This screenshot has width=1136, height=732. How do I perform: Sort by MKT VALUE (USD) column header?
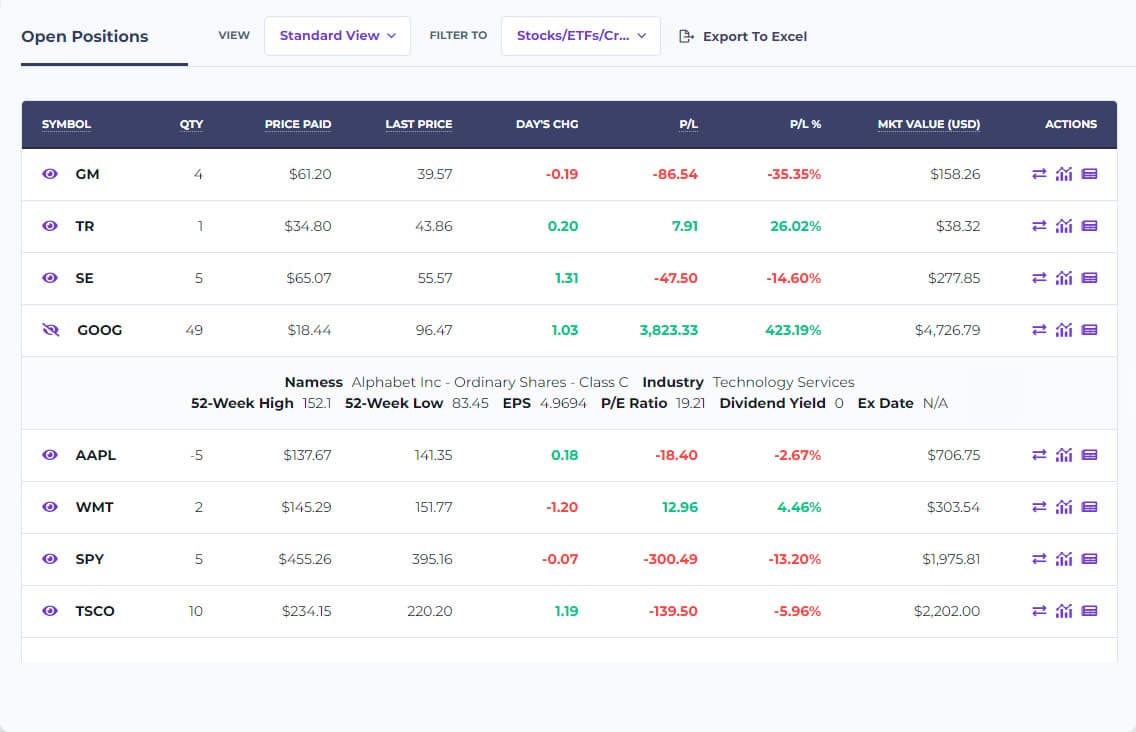click(929, 124)
